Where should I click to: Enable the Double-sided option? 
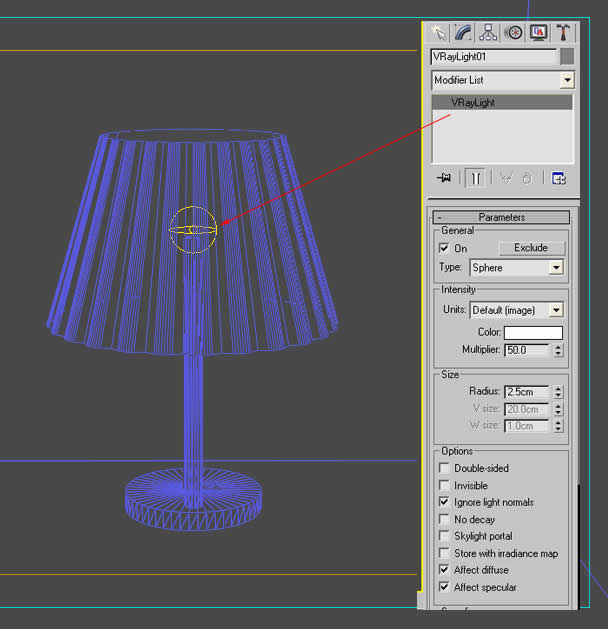(x=444, y=468)
